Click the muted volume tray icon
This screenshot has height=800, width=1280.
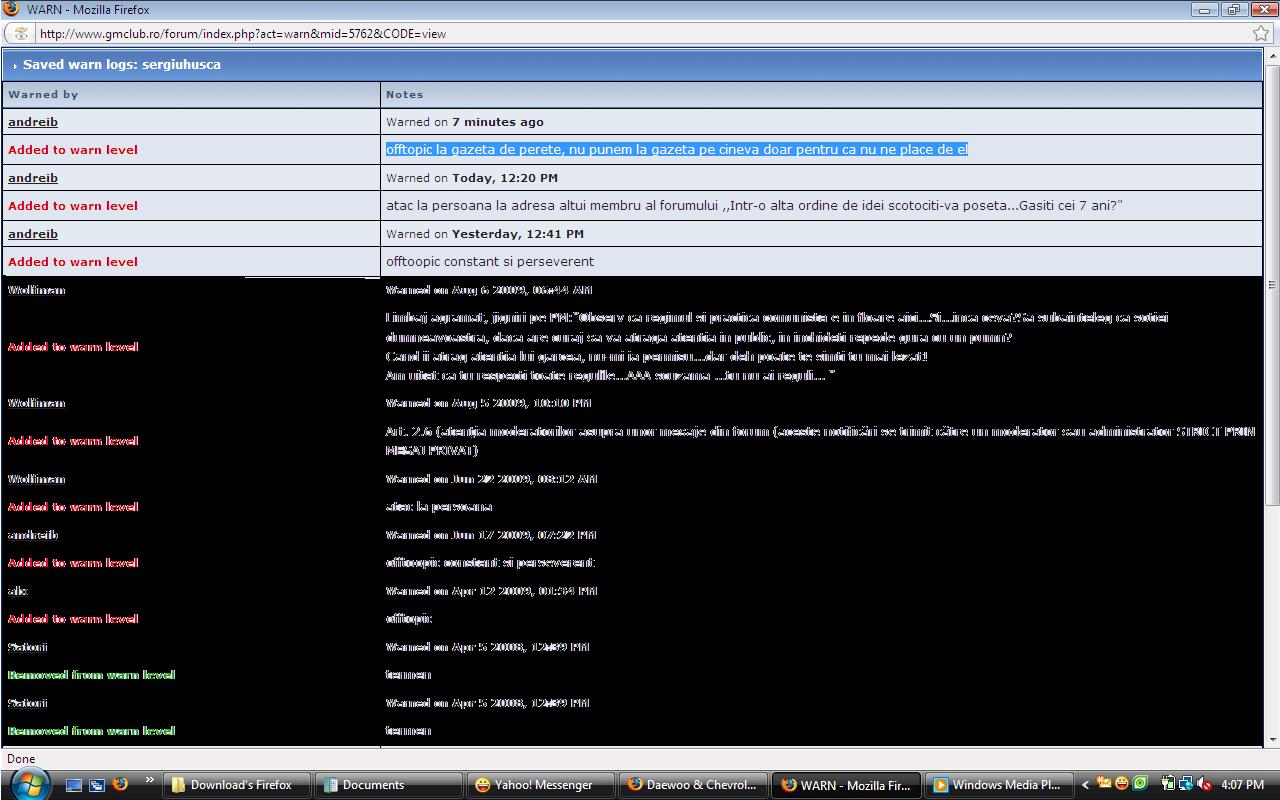point(1205,785)
